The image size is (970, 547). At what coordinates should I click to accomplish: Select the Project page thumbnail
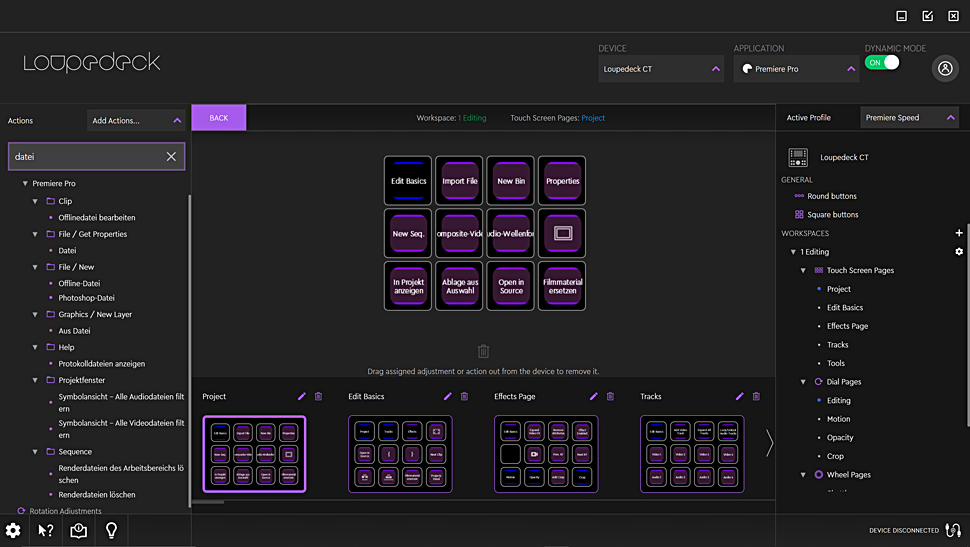pos(254,454)
